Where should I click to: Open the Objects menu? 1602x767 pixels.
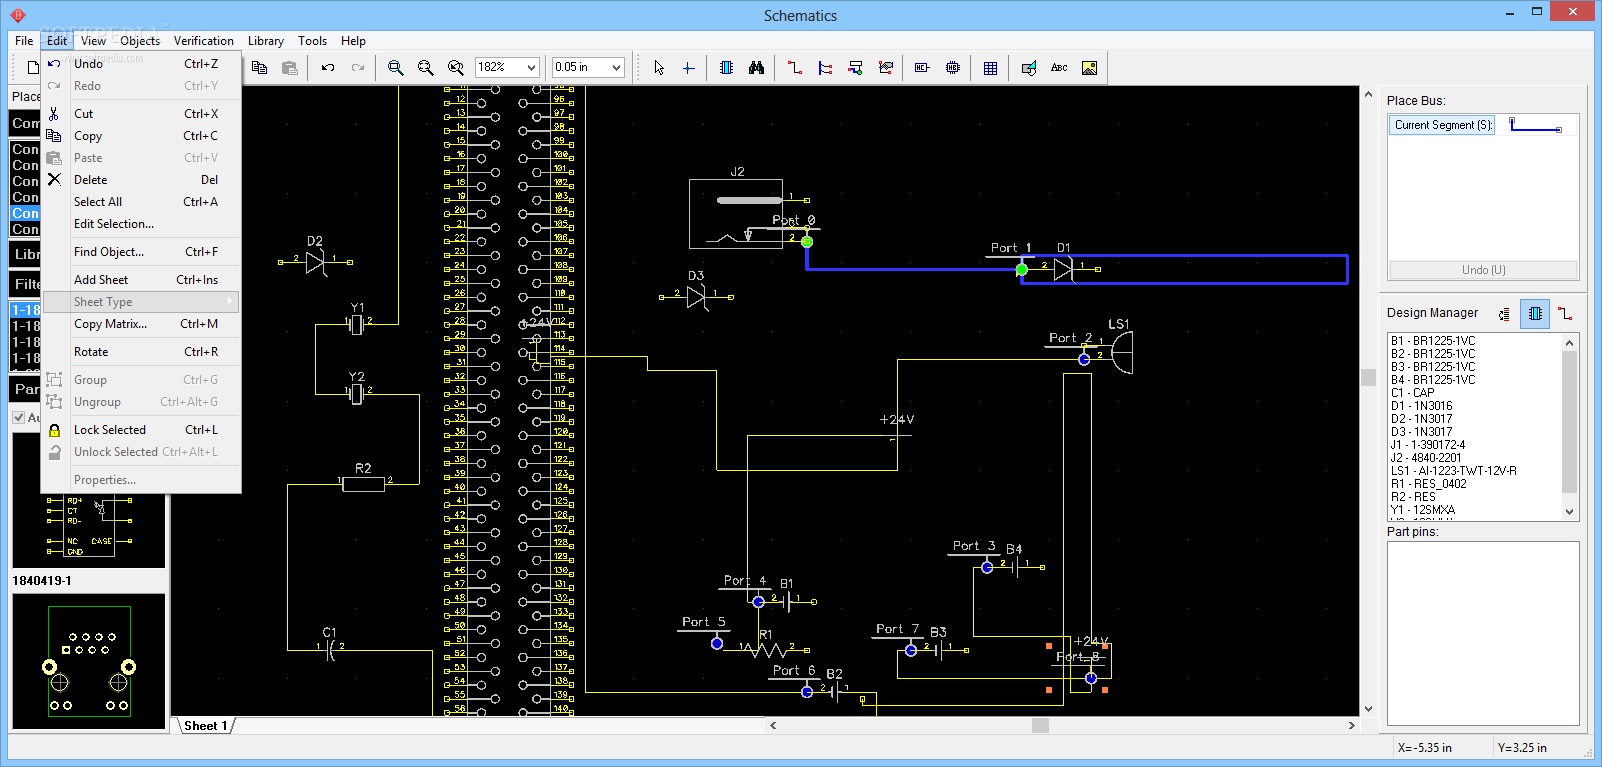click(x=140, y=41)
